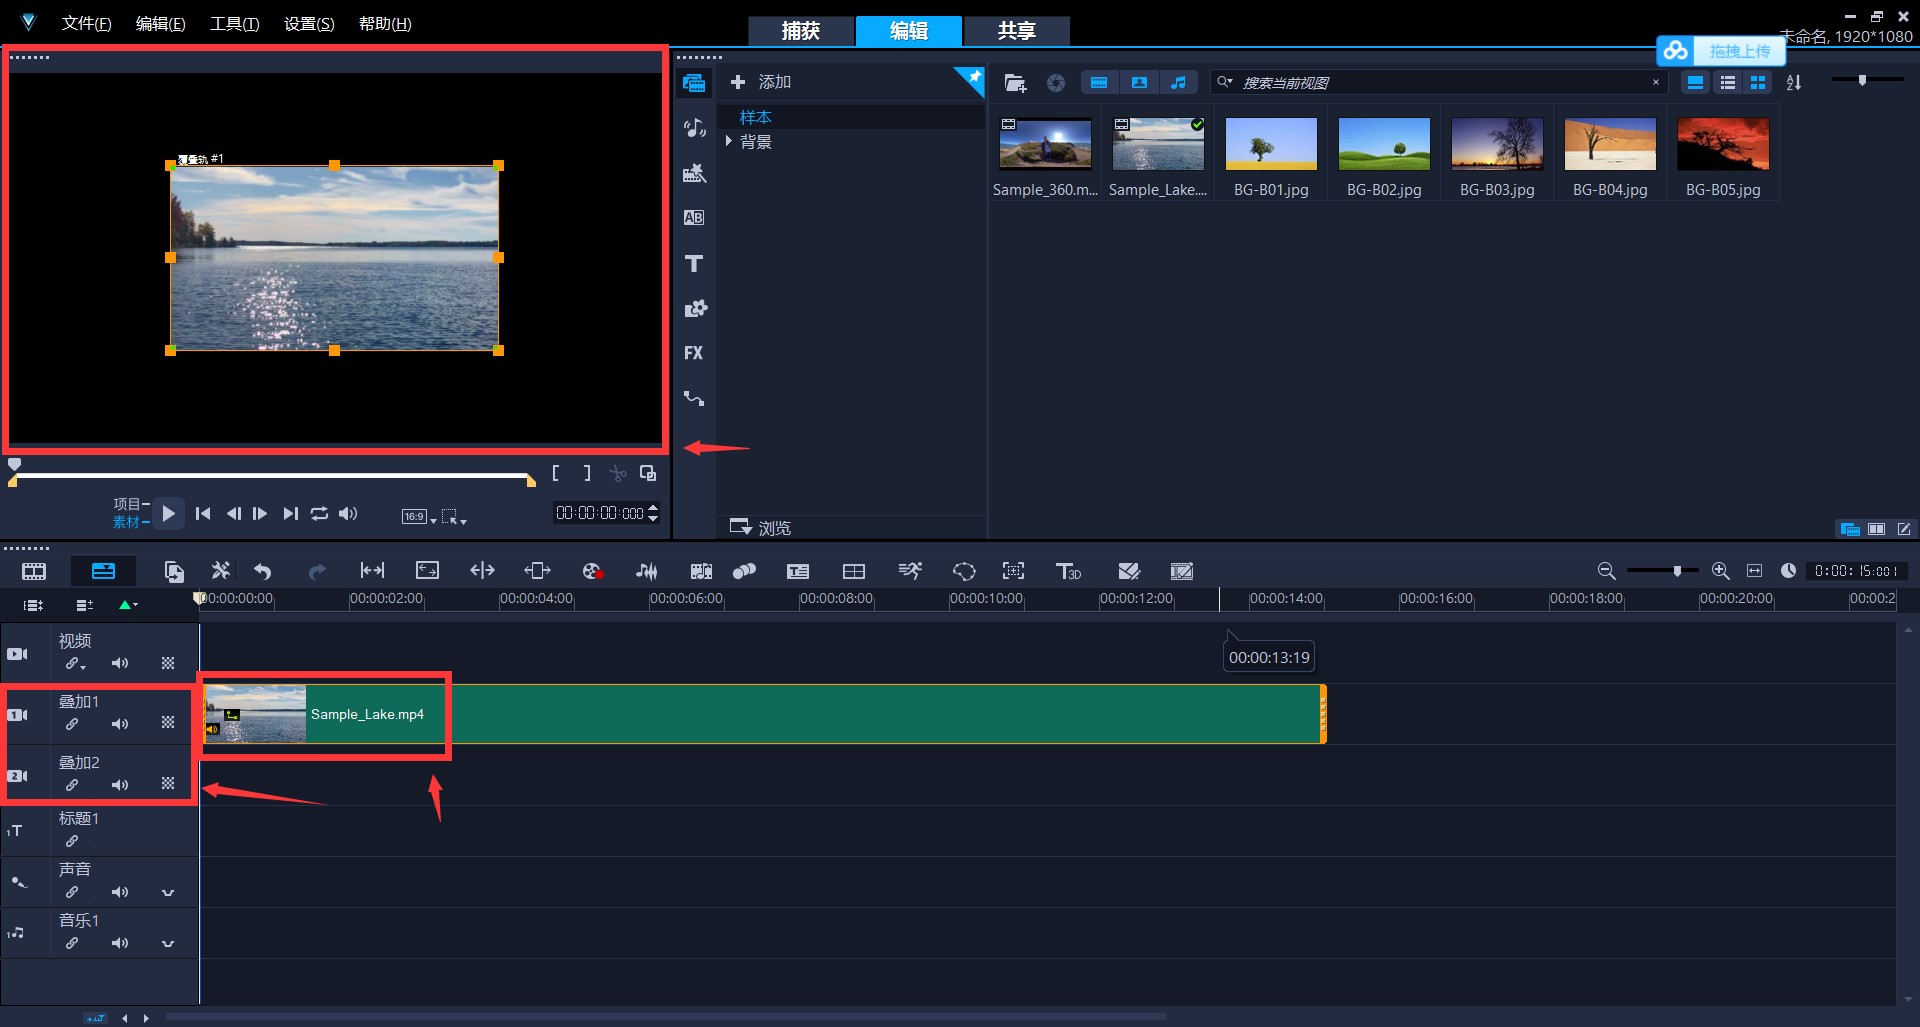
Task: Open the Title library T icon
Action: point(694,264)
